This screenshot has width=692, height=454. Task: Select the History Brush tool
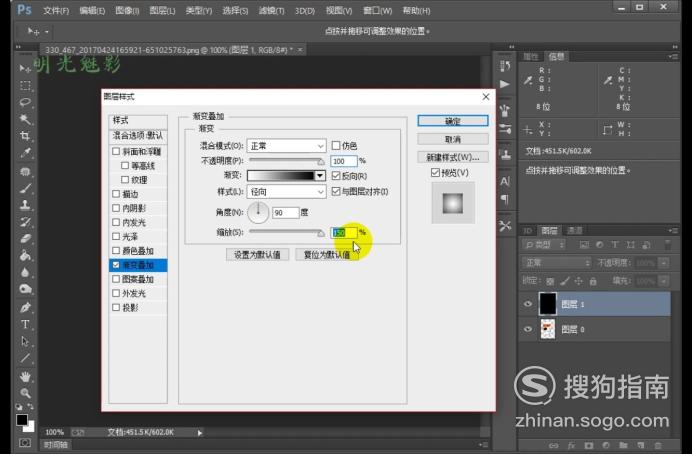point(25,221)
